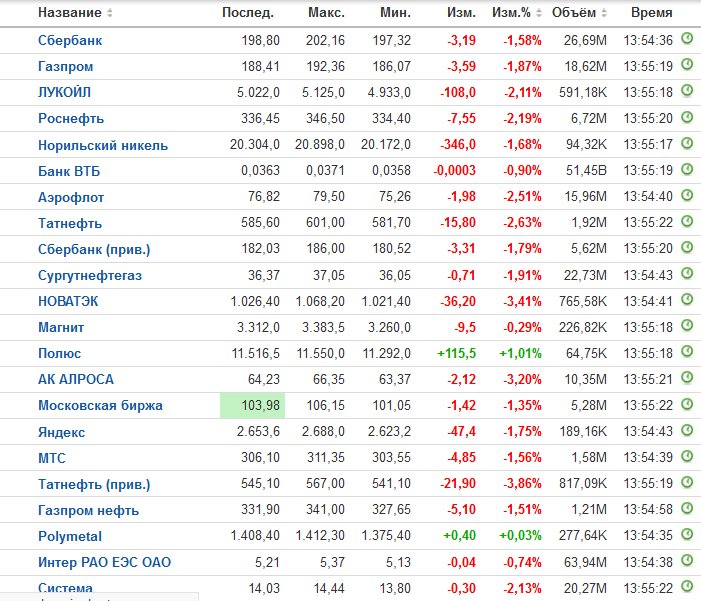Click Татнефть (прив.) percent change -3,86%
This screenshot has width=701, height=601.
(x=522, y=484)
